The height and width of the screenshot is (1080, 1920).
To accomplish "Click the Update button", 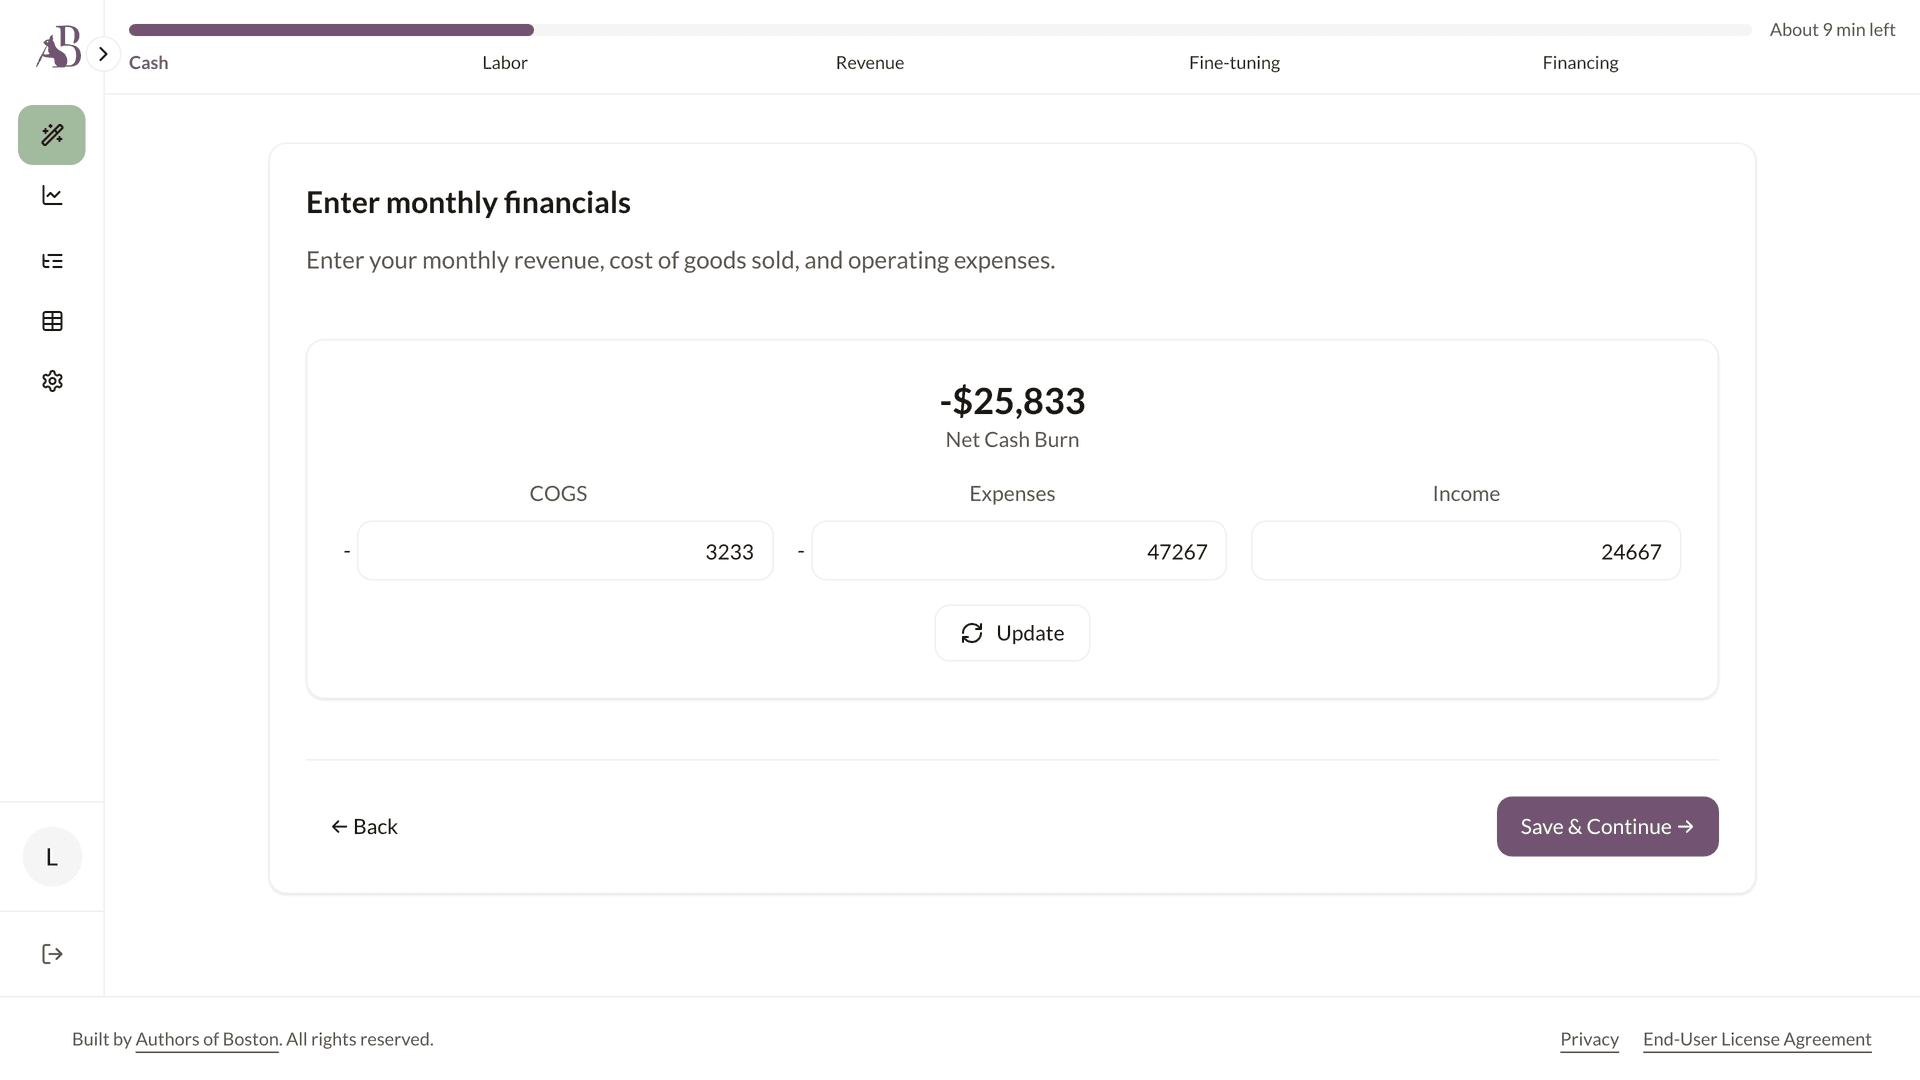I will tap(1012, 633).
